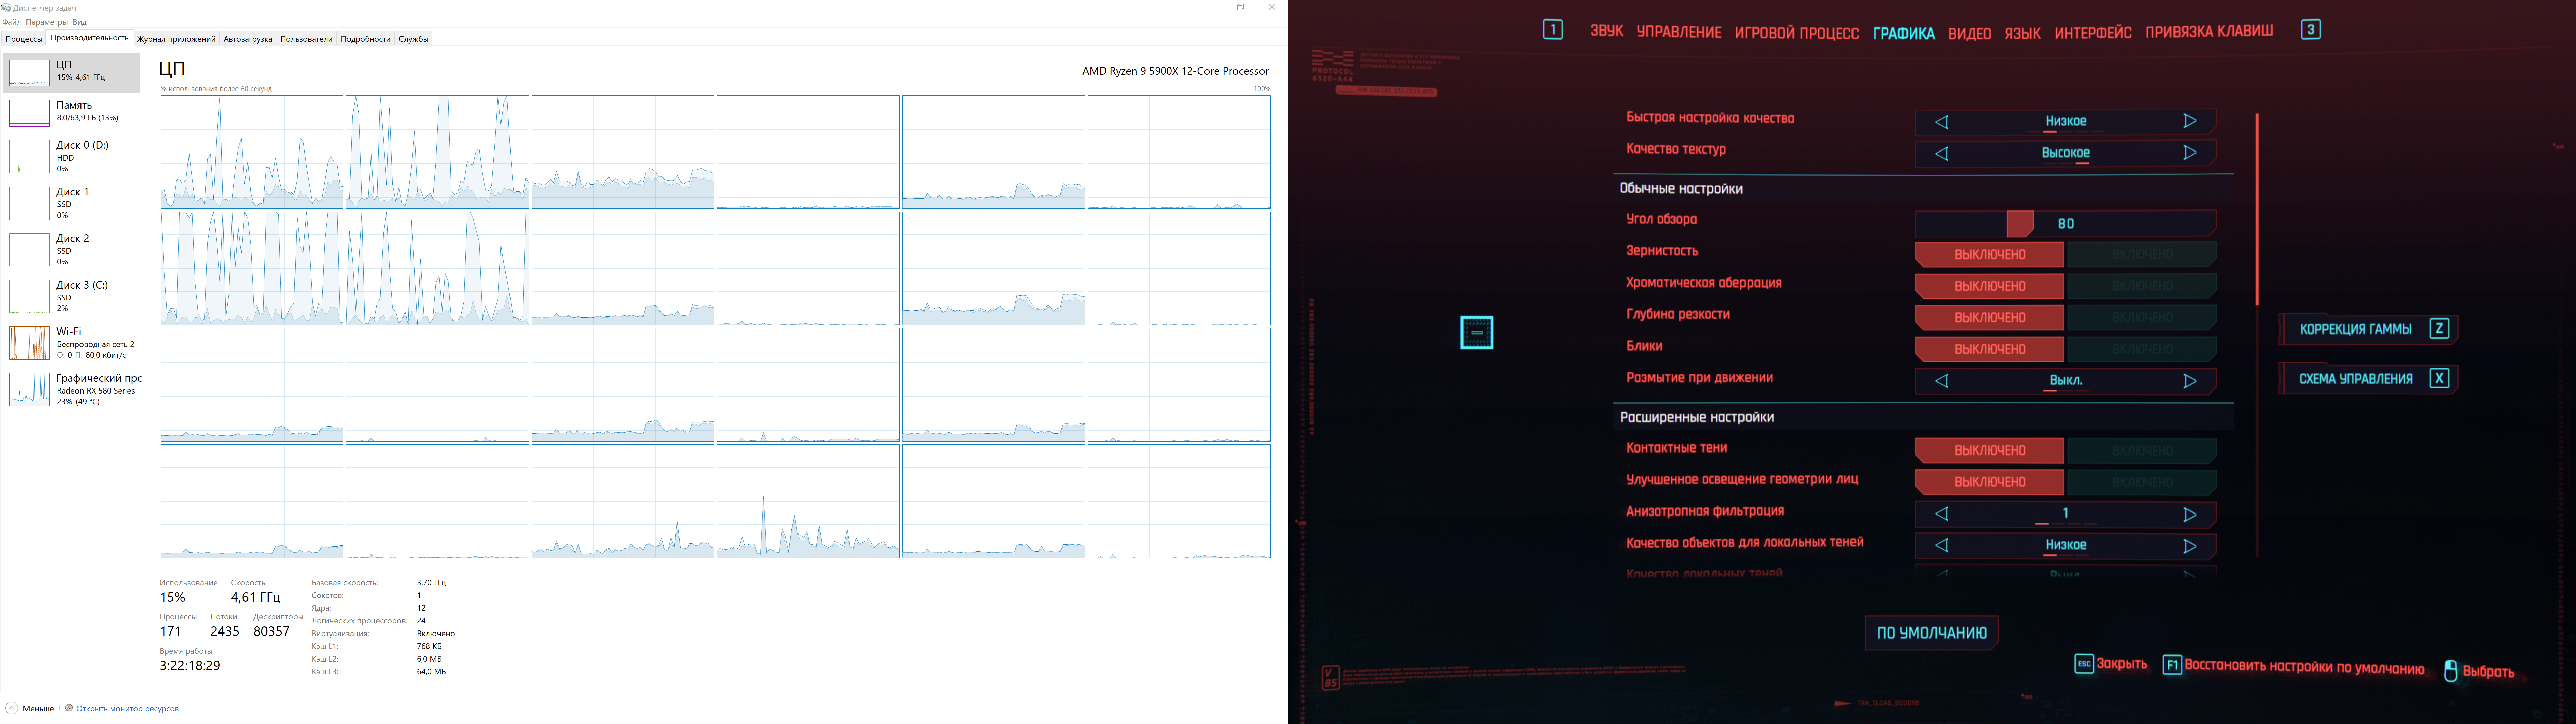The height and width of the screenshot is (724, 2576).
Task: Click left arrow of Размытие при движении
Action: pyautogui.click(x=1941, y=381)
